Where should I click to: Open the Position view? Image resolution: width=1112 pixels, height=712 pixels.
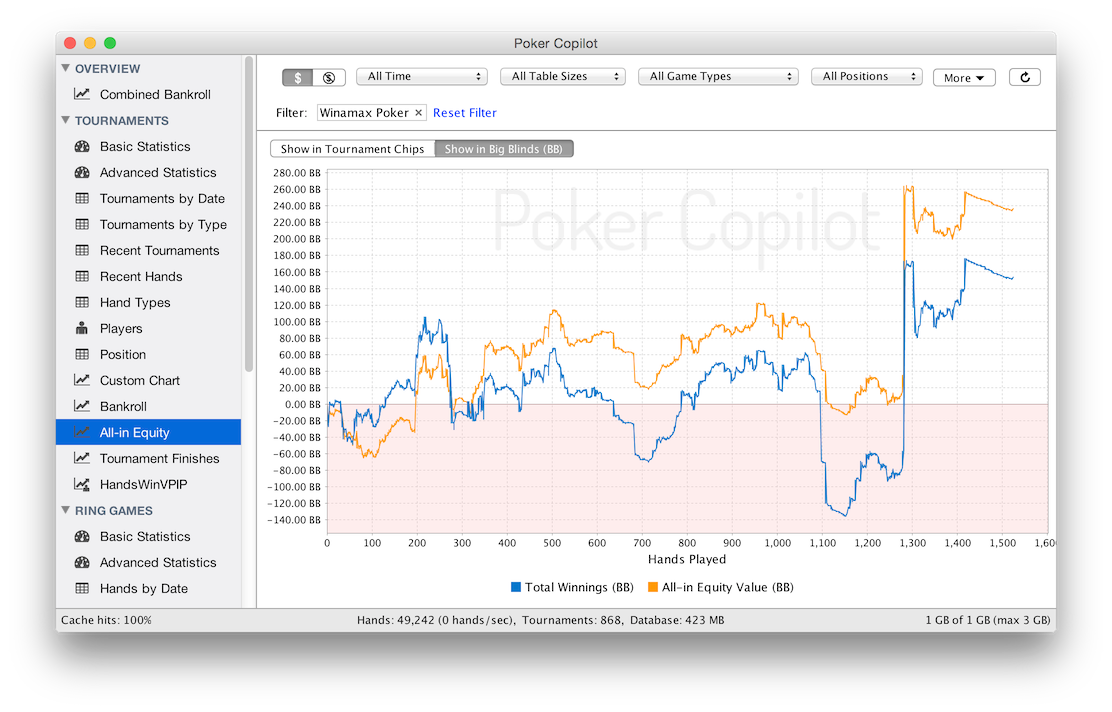(x=148, y=354)
